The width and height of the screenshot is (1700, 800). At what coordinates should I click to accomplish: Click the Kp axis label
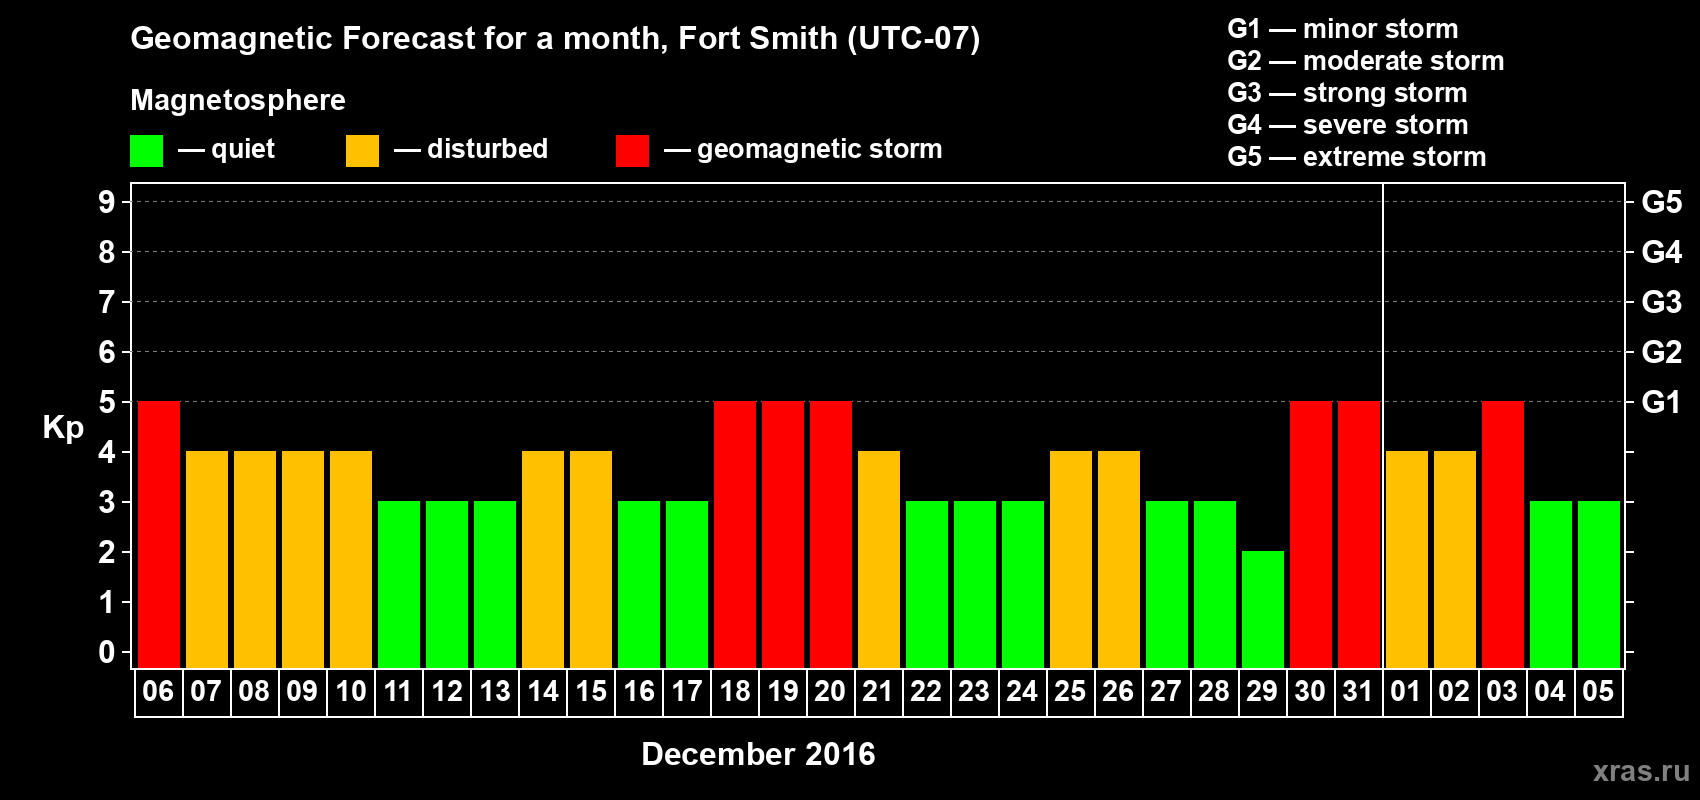(x=63, y=428)
